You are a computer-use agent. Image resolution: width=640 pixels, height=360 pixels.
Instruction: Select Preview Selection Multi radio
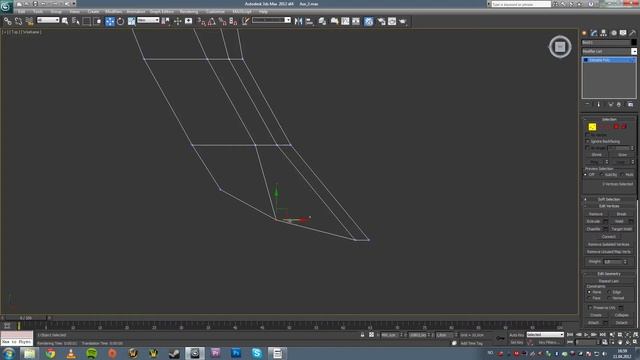point(622,175)
